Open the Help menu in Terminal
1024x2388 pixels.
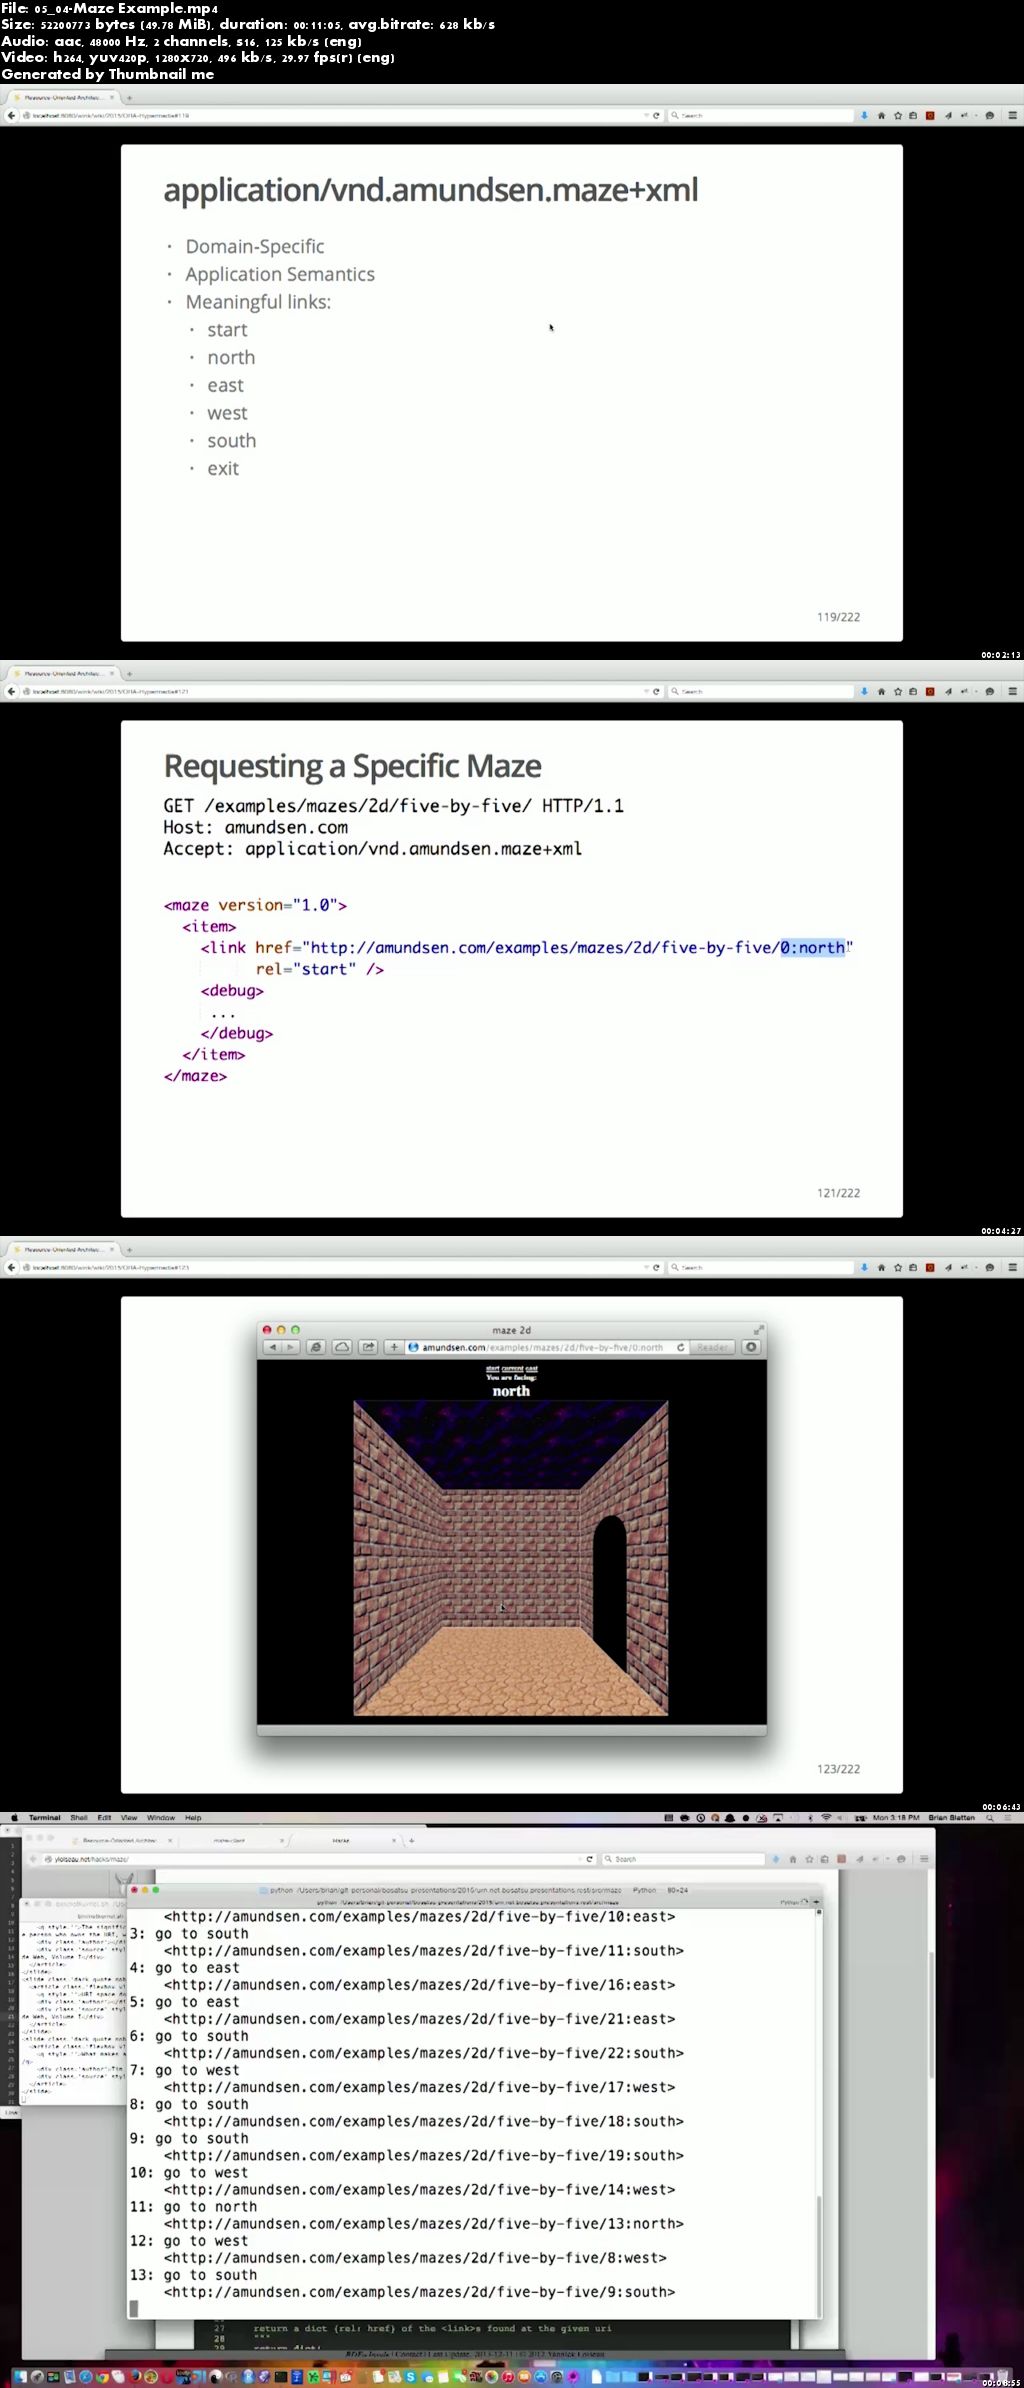tap(193, 1817)
